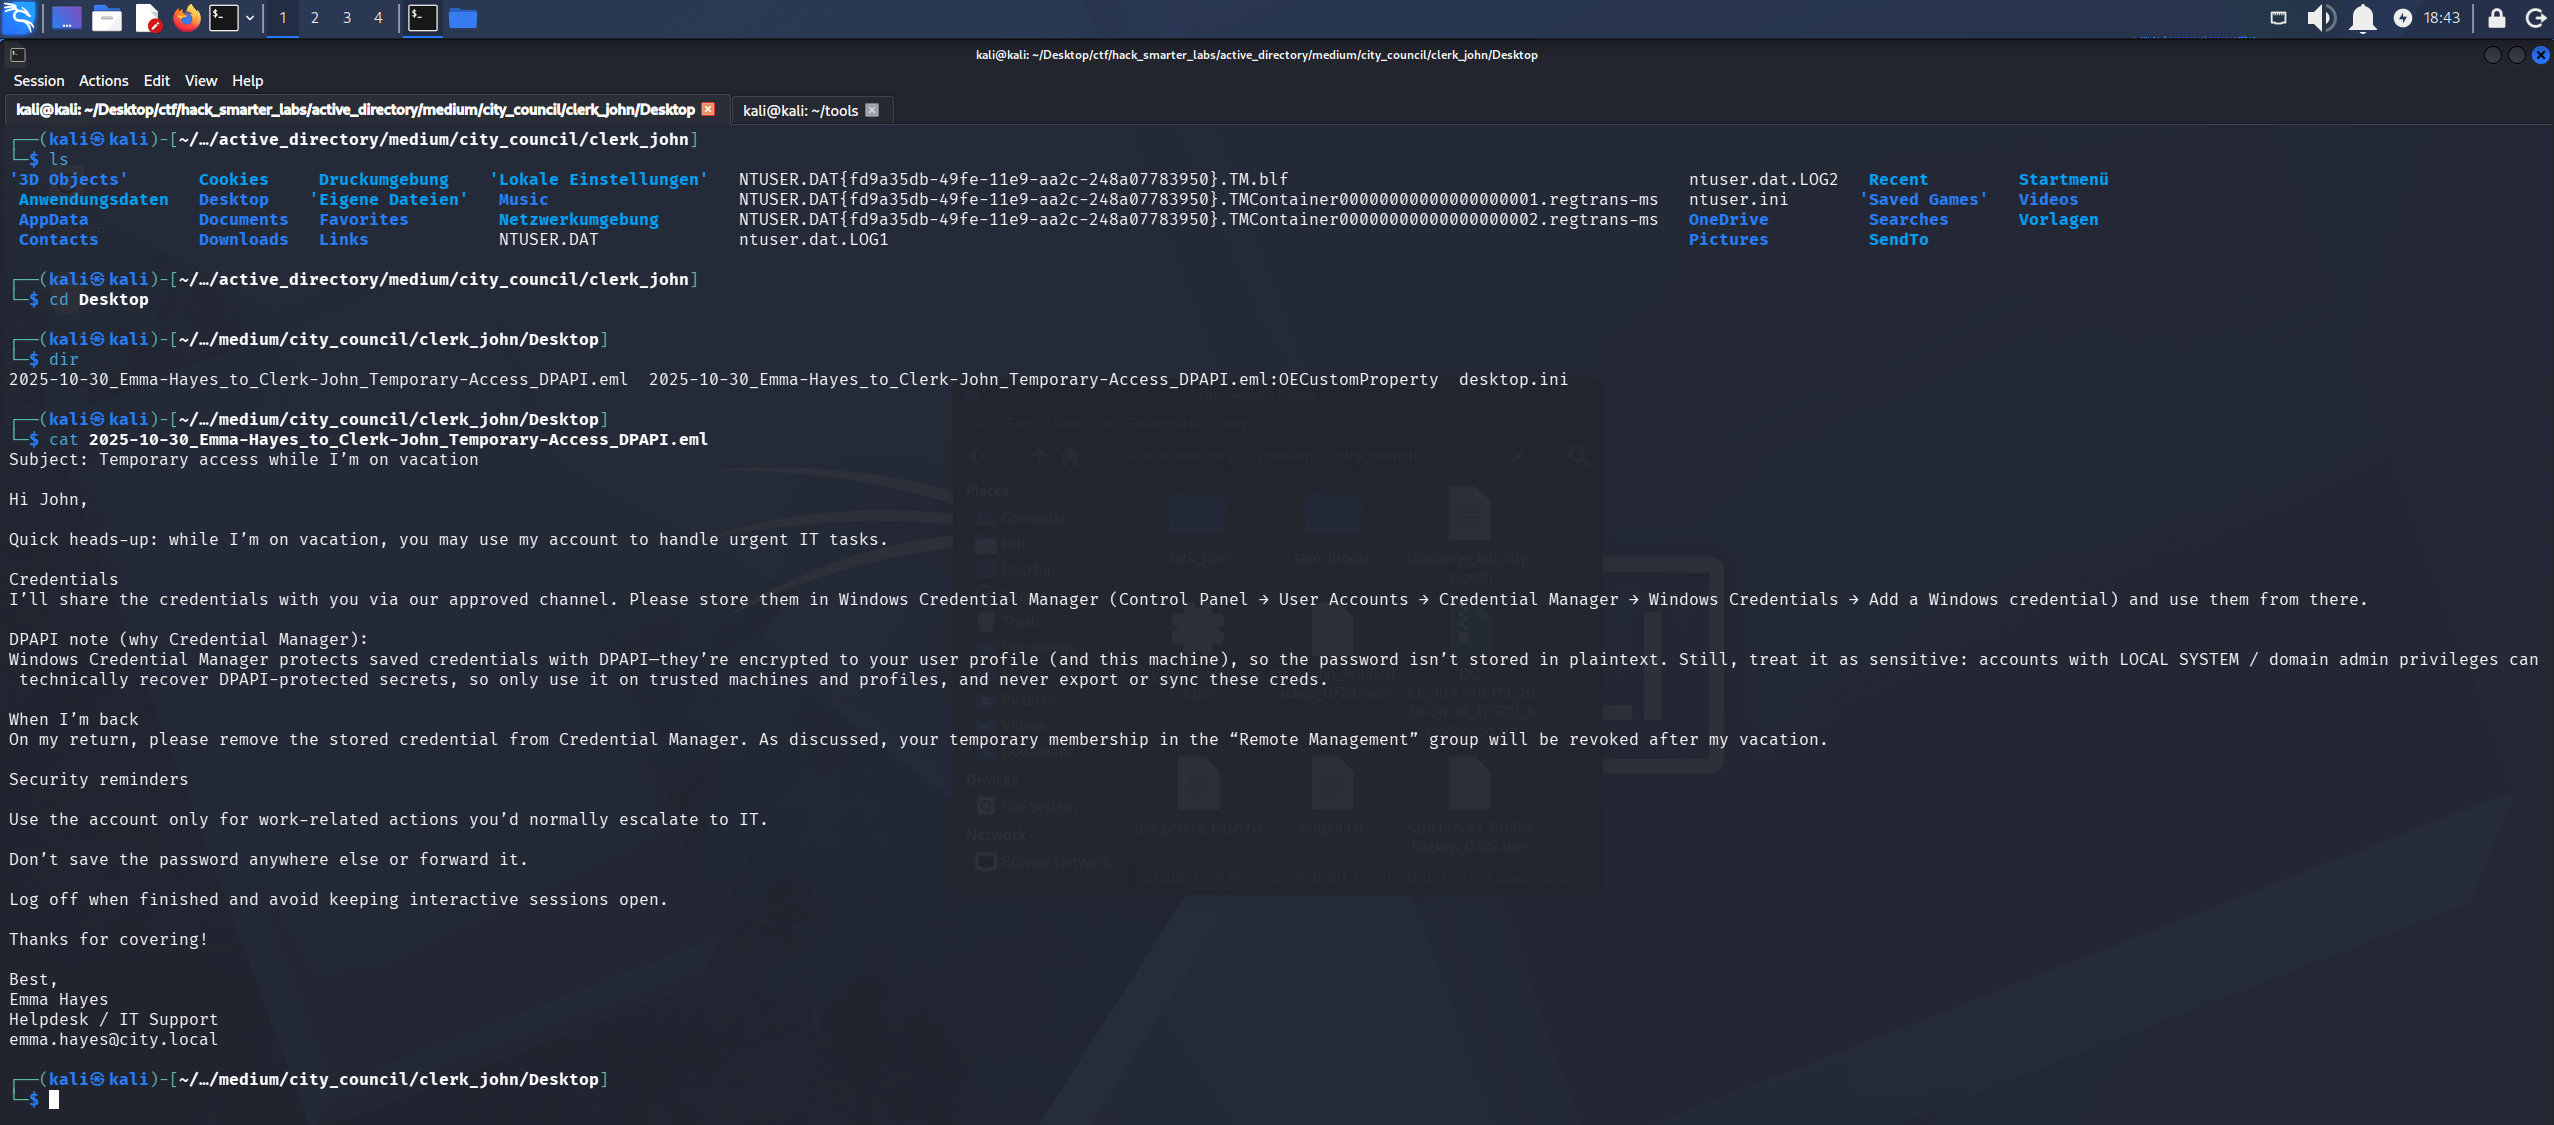
Task: Switch to workspace 4
Action: 378,18
